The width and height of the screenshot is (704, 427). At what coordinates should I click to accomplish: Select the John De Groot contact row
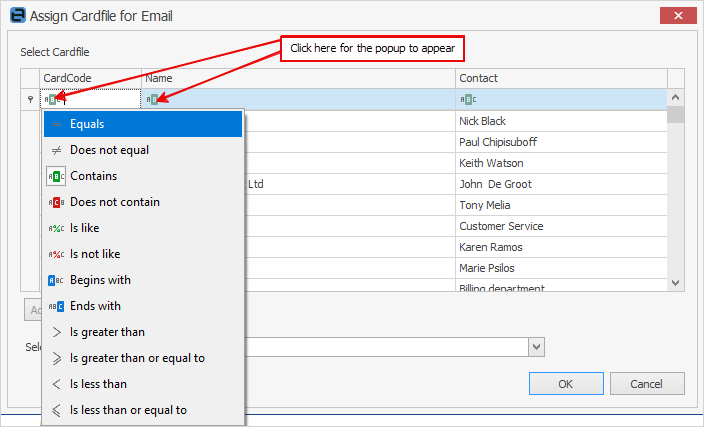[x=561, y=184]
